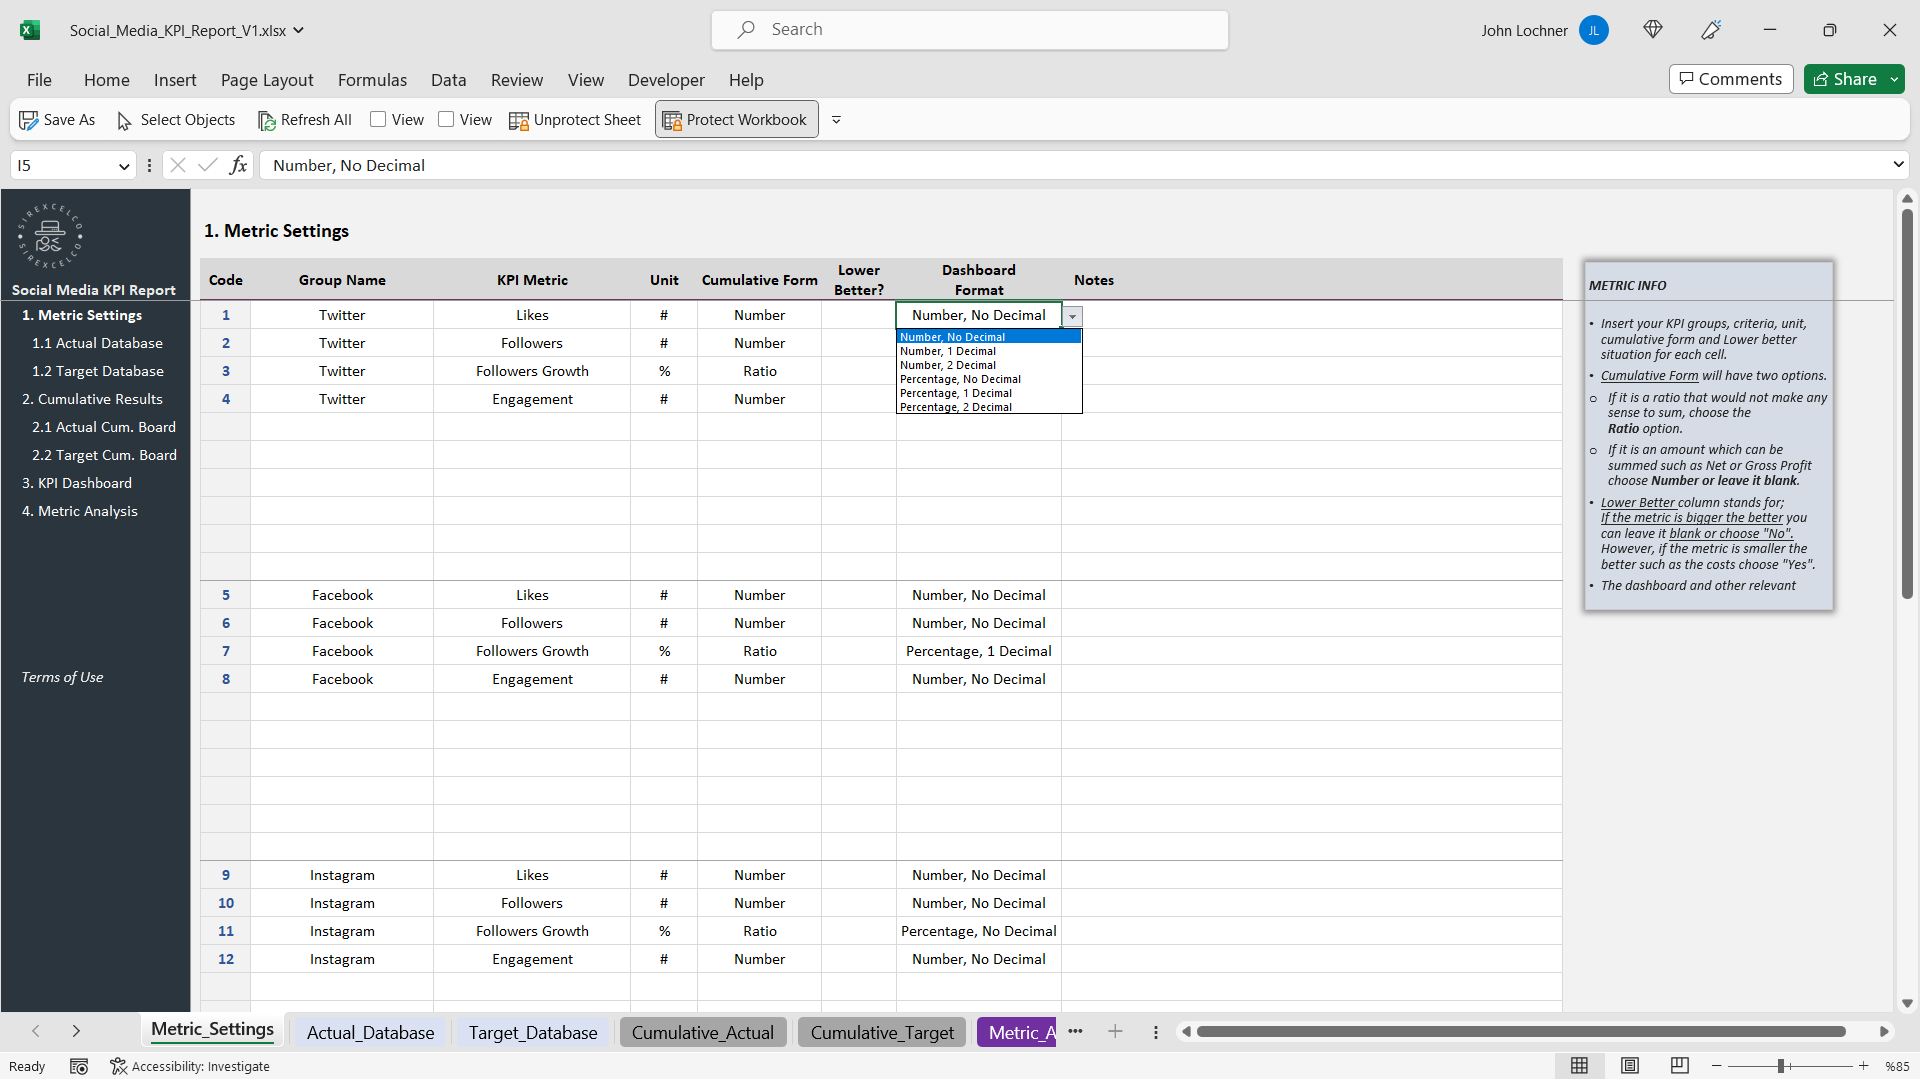Switch to the Target_Database sheet tab
Viewport: 1920px width, 1080px height.
(533, 1032)
